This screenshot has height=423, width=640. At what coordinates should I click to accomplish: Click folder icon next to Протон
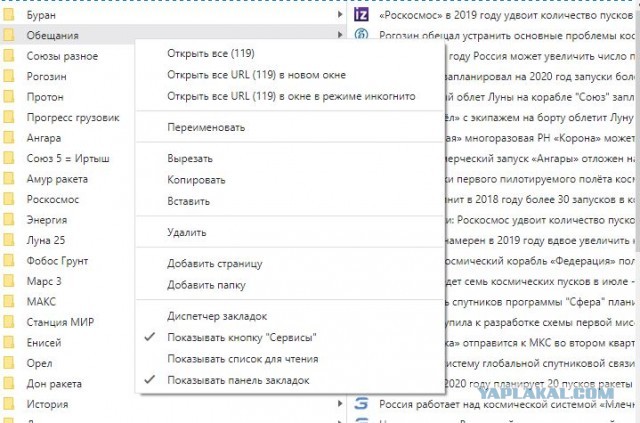pos(9,97)
